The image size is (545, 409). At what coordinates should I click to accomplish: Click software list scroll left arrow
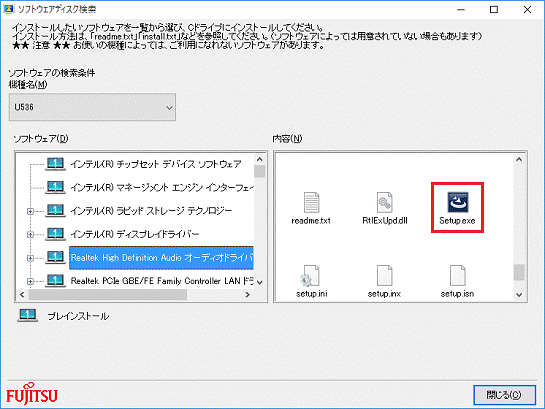22,295
